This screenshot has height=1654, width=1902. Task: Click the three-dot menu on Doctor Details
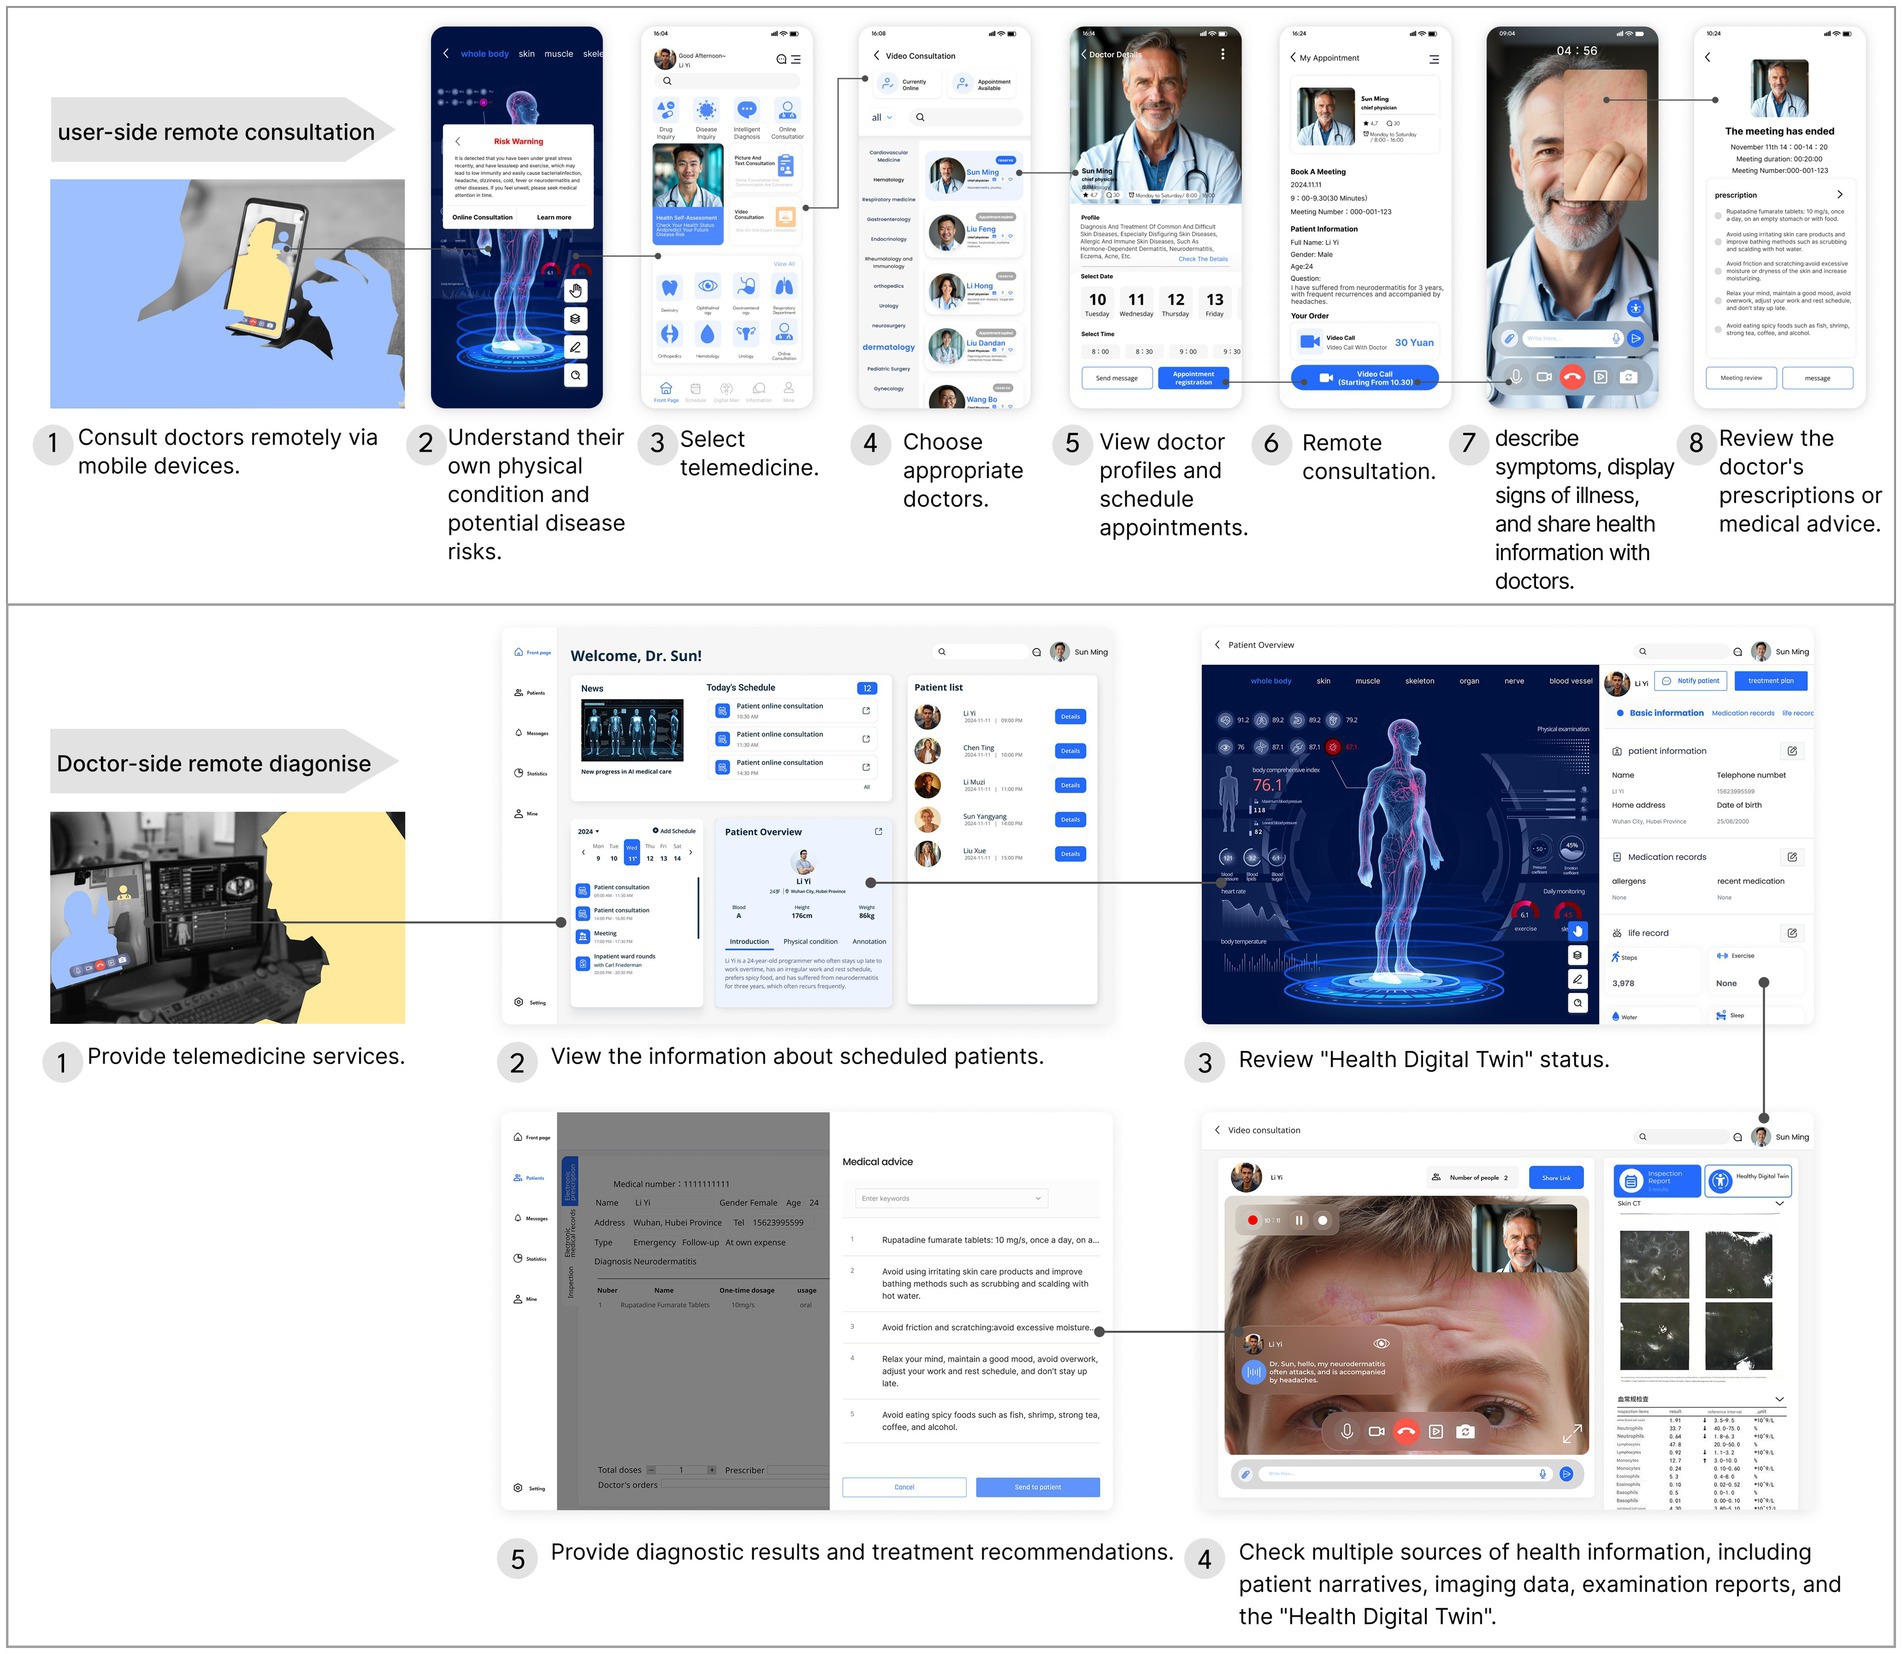coord(1222,54)
